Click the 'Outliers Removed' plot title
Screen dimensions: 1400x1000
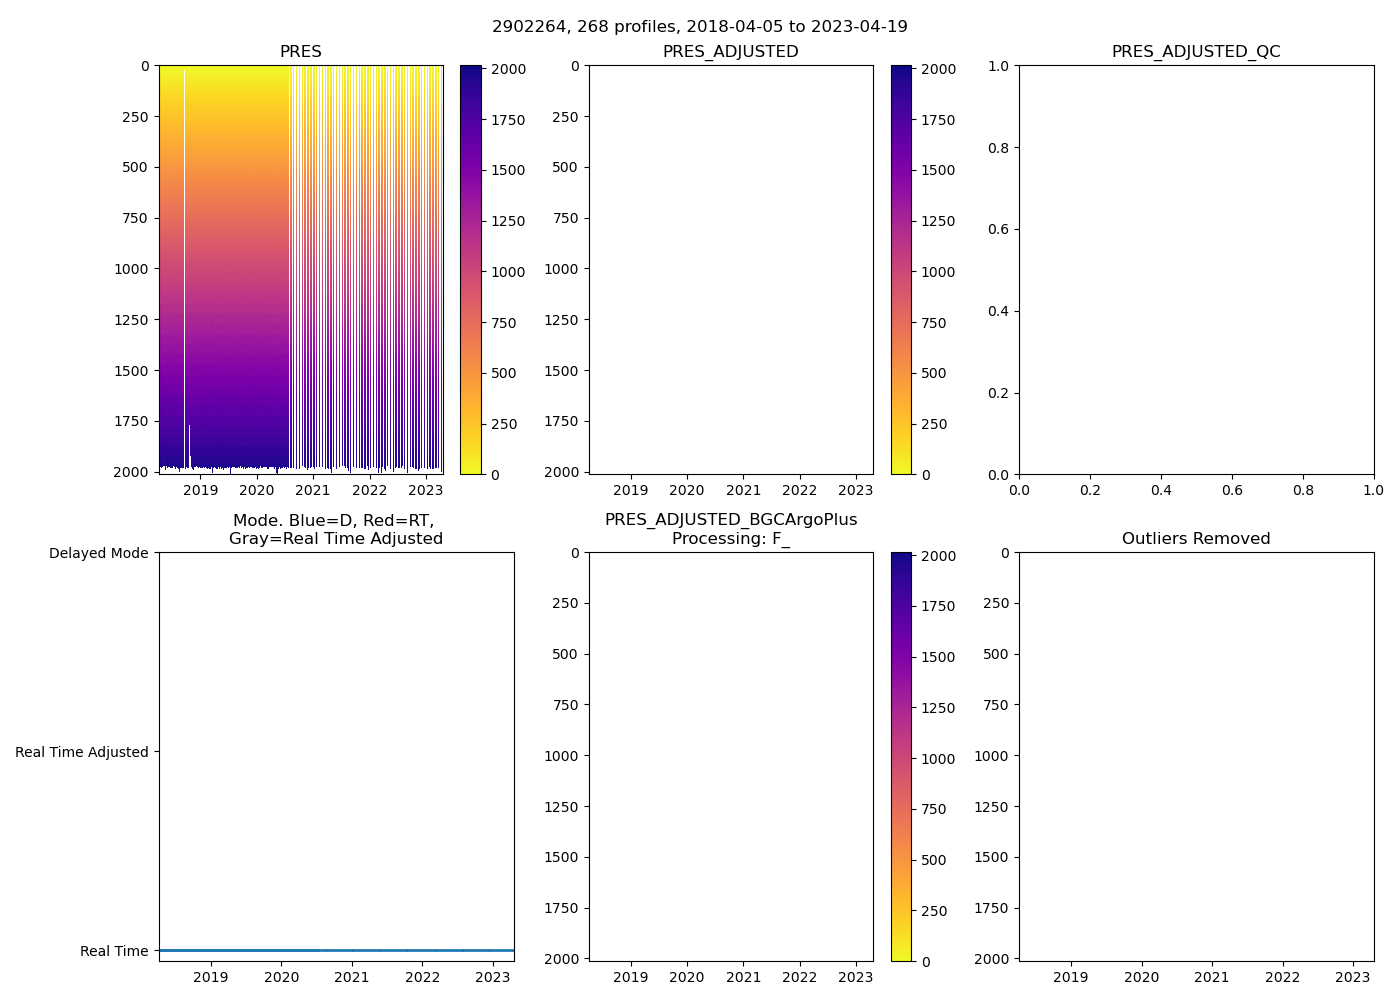pyautogui.click(x=1196, y=539)
